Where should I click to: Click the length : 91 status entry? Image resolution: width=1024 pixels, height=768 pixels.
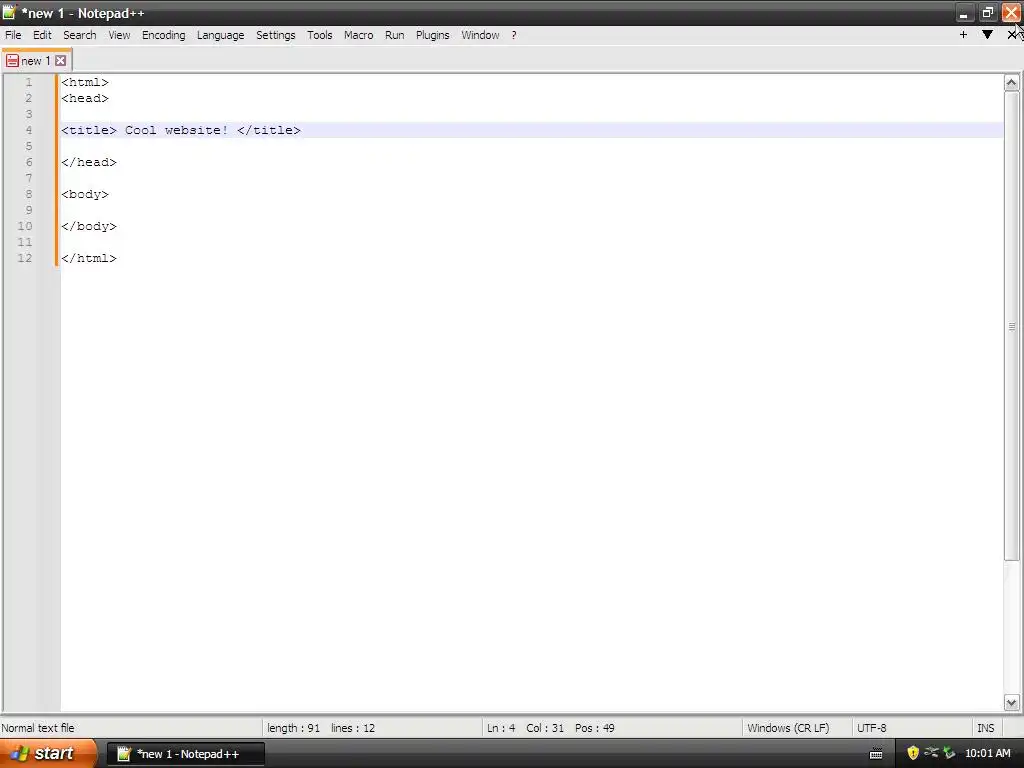(x=293, y=728)
